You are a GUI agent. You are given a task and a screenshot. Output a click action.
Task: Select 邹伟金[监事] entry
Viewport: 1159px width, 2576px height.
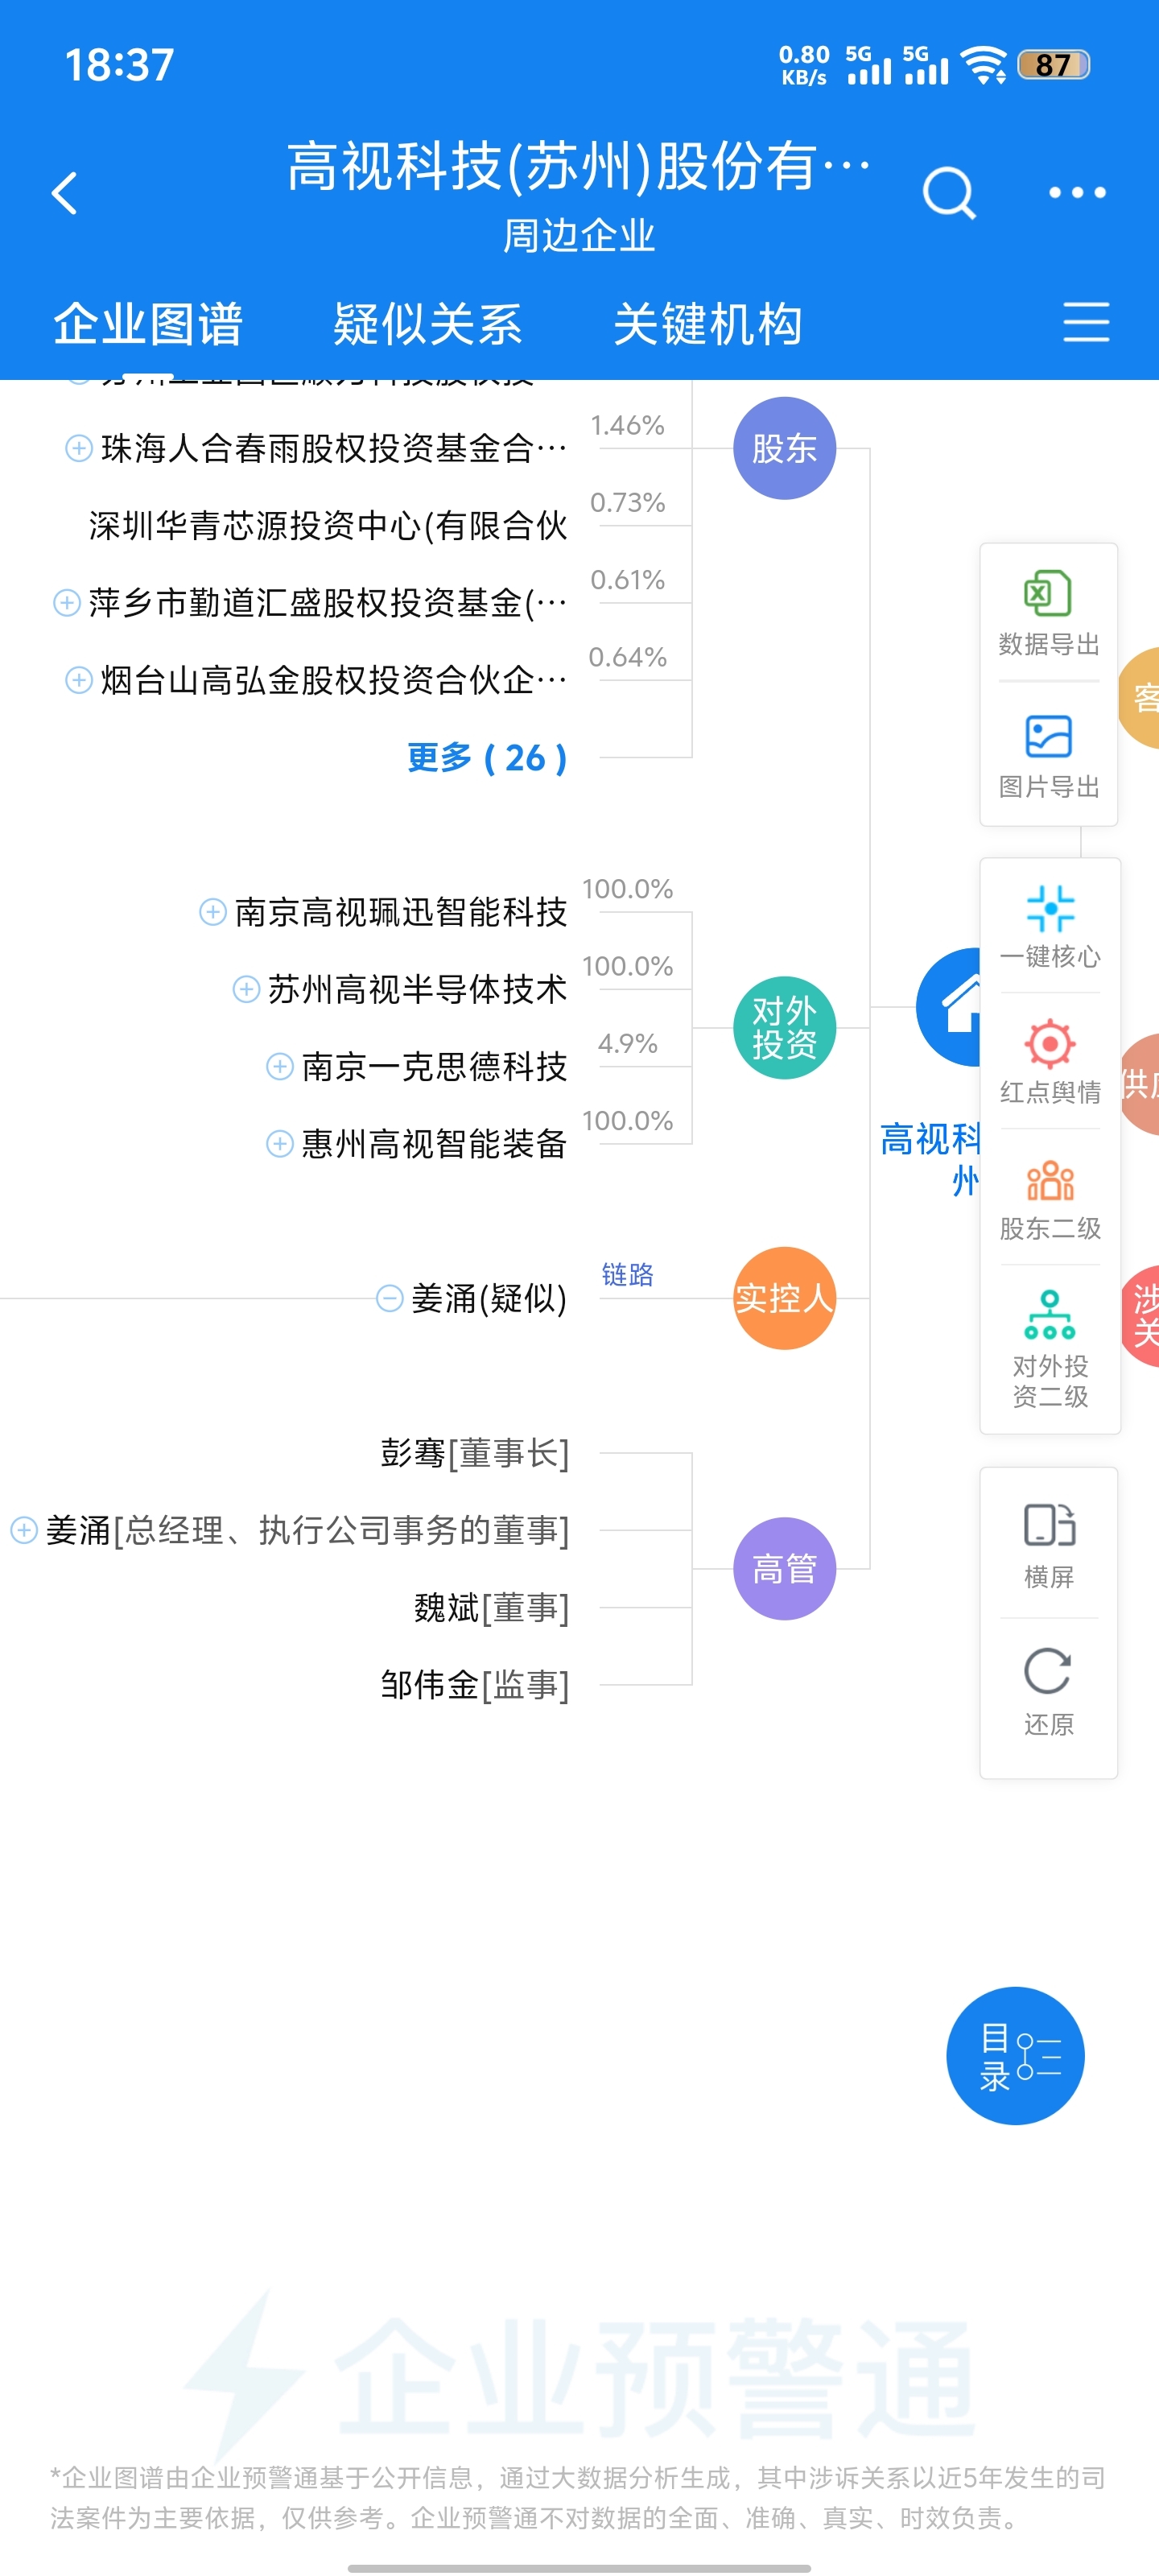(474, 1684)
